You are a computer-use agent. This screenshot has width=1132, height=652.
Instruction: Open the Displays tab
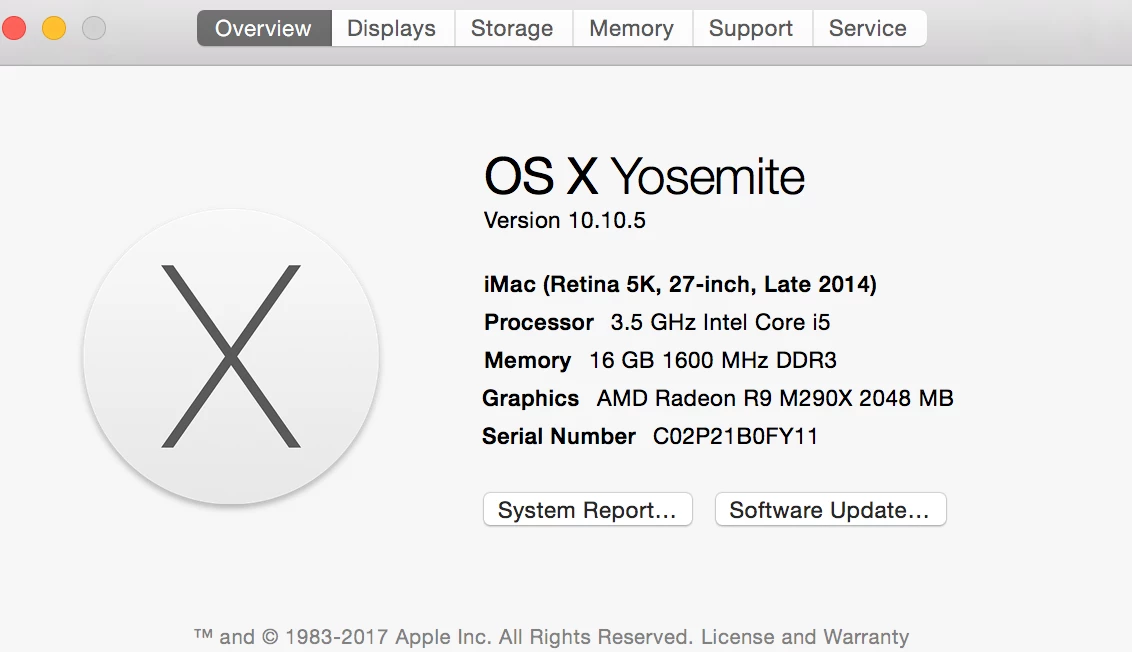pos(391,28)
